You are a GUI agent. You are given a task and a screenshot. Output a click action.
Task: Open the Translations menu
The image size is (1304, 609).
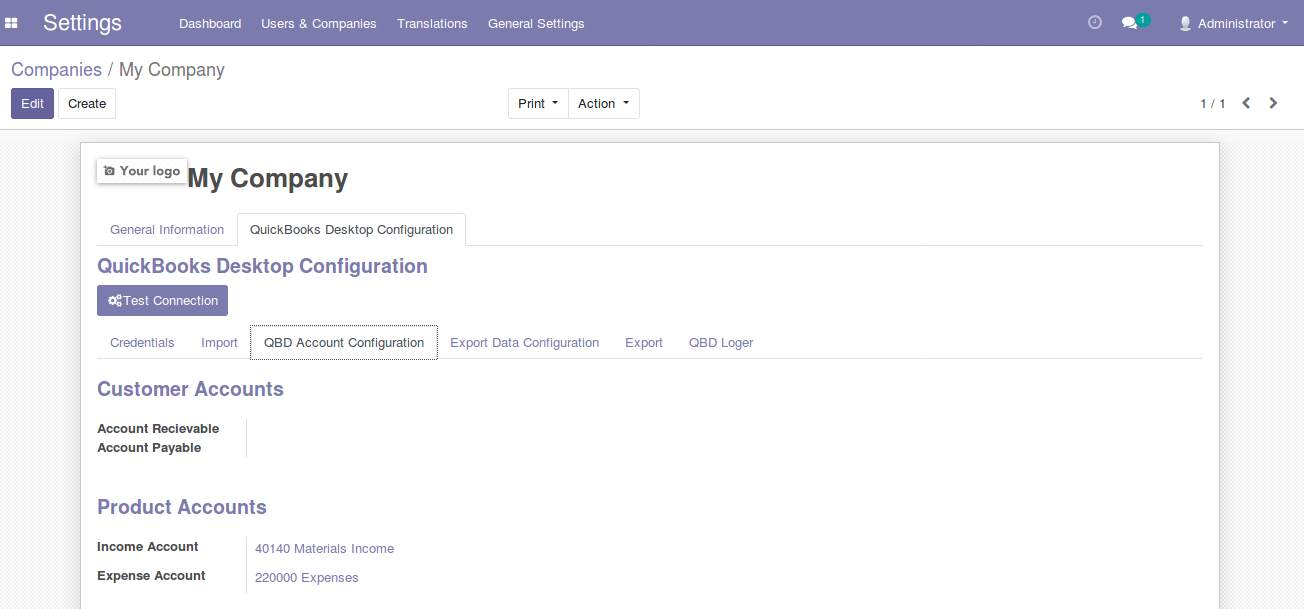point(432,23)
